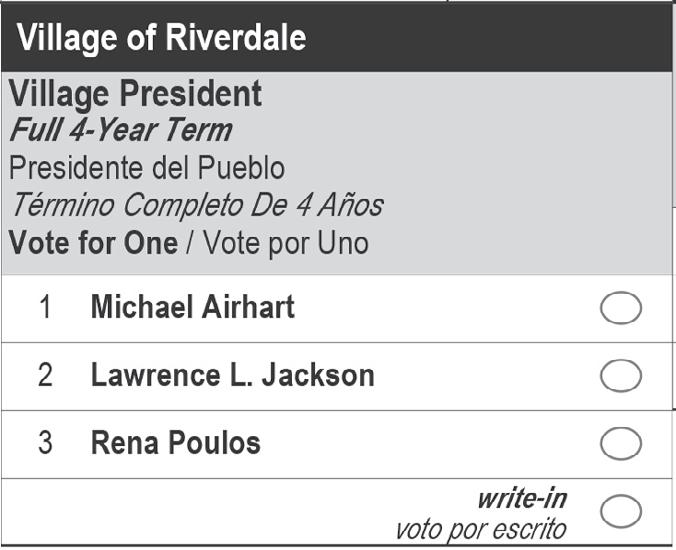Click the Presidente del Pueblo text
Viewport: 676px width, 550px height.
click(x=147, y=167)
